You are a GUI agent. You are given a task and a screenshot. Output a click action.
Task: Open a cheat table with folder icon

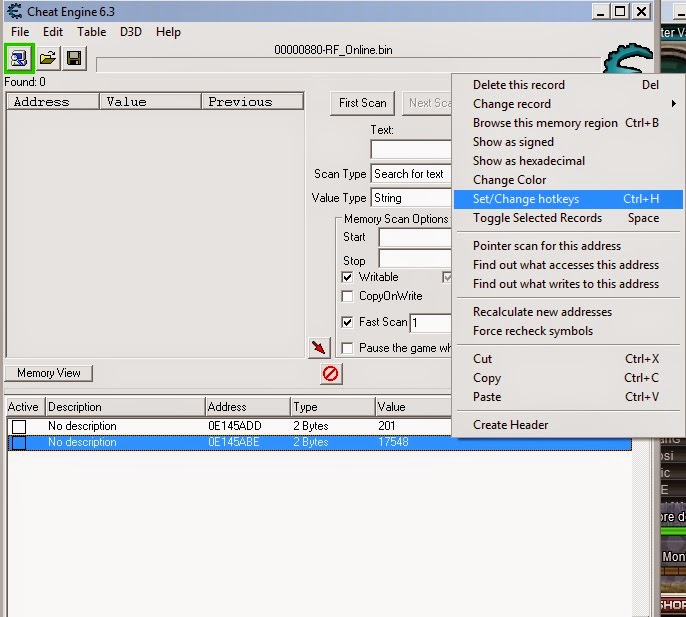[47, 58]
